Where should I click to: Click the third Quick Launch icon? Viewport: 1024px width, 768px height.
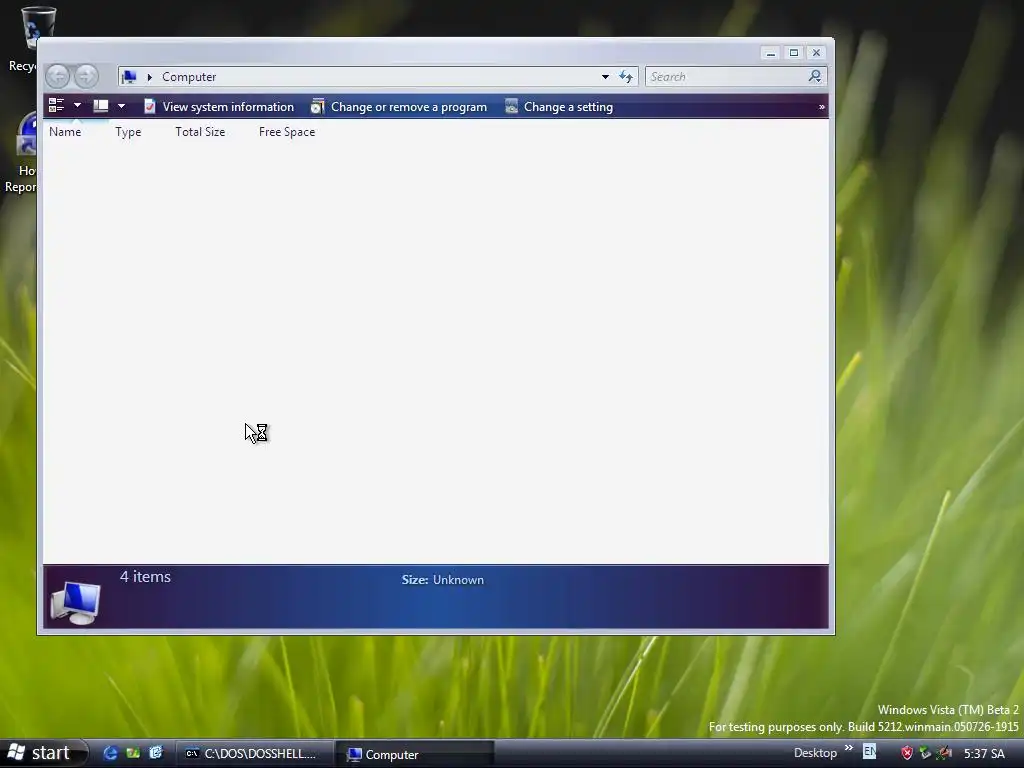pos(155,753)
